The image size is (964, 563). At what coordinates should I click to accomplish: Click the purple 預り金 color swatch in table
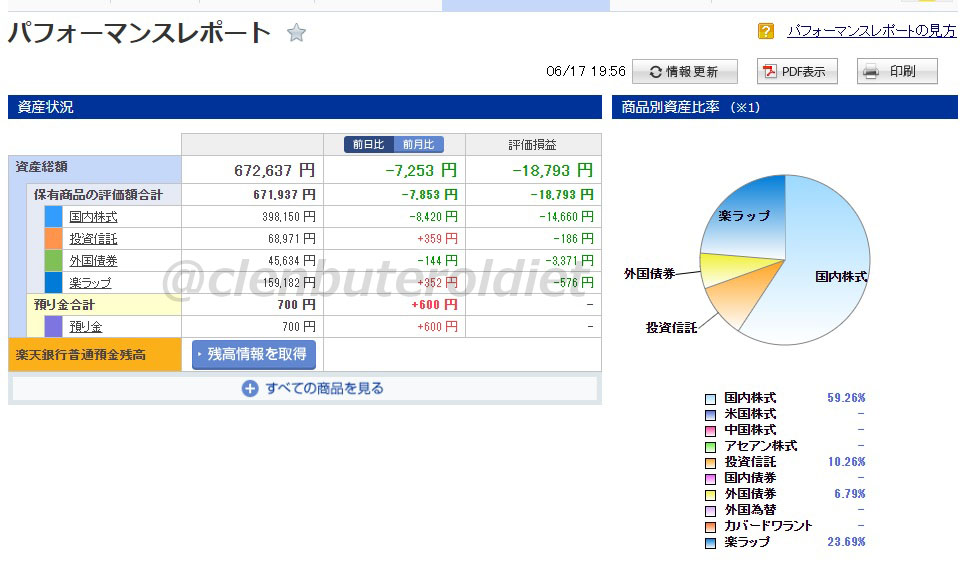[x=53, y=326]
